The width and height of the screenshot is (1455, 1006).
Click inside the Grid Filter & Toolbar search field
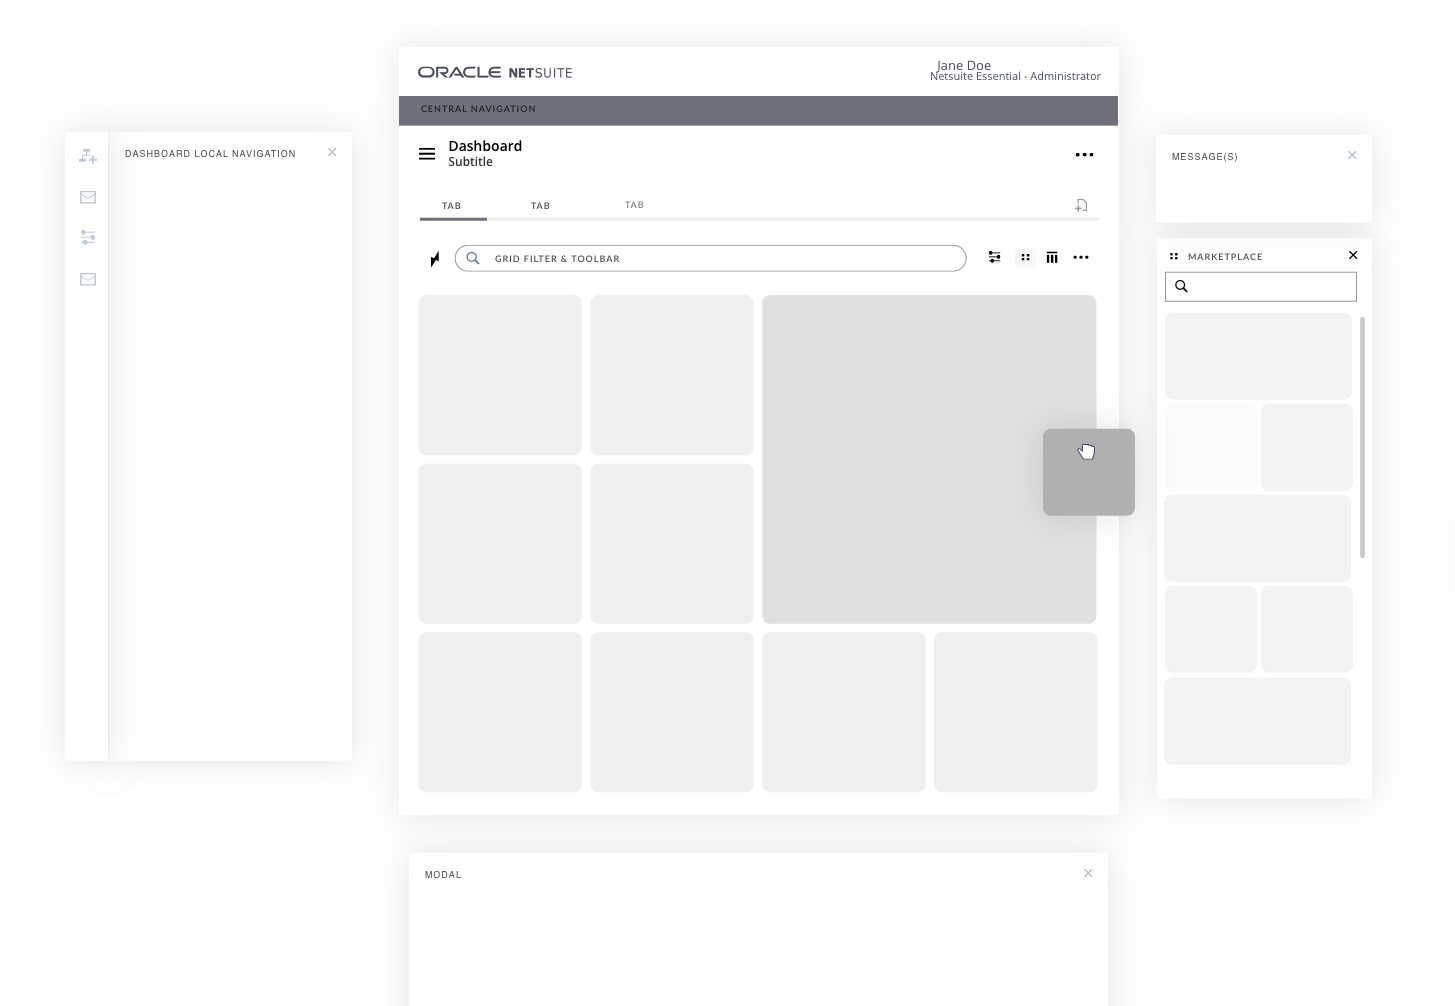(x=710, y=258)
